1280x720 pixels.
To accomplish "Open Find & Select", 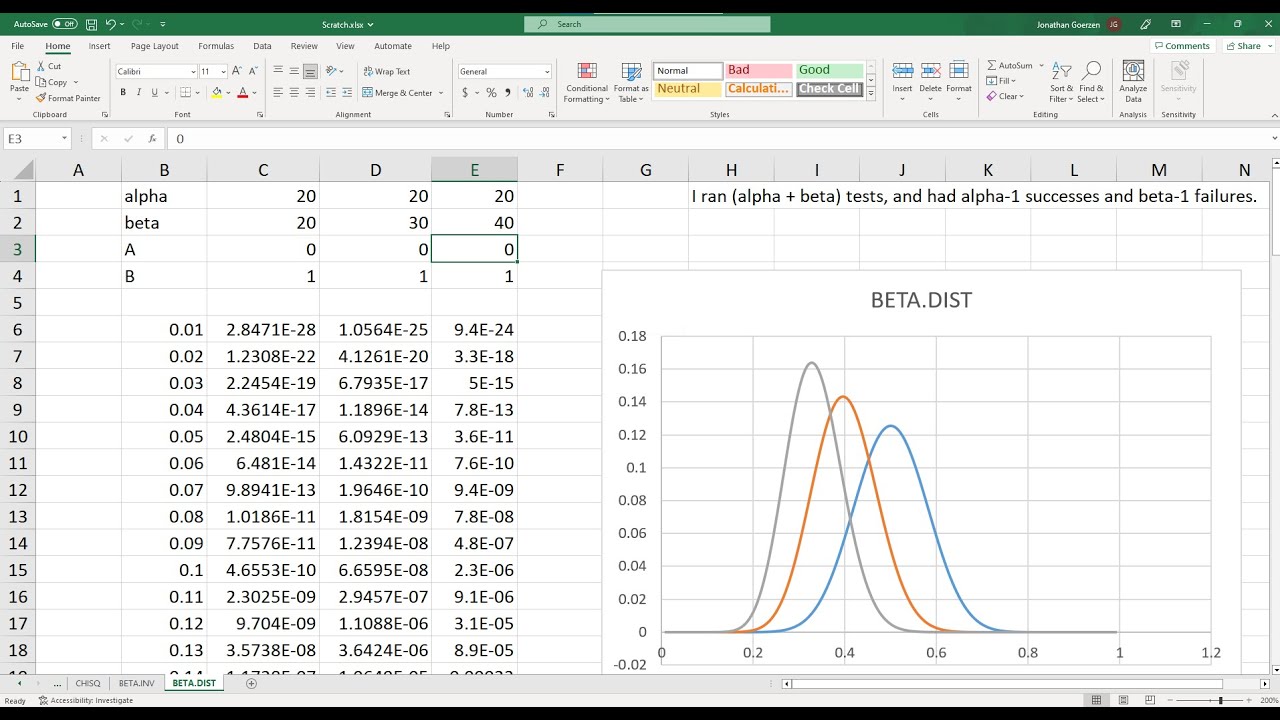I will [x=1091, y=83].
